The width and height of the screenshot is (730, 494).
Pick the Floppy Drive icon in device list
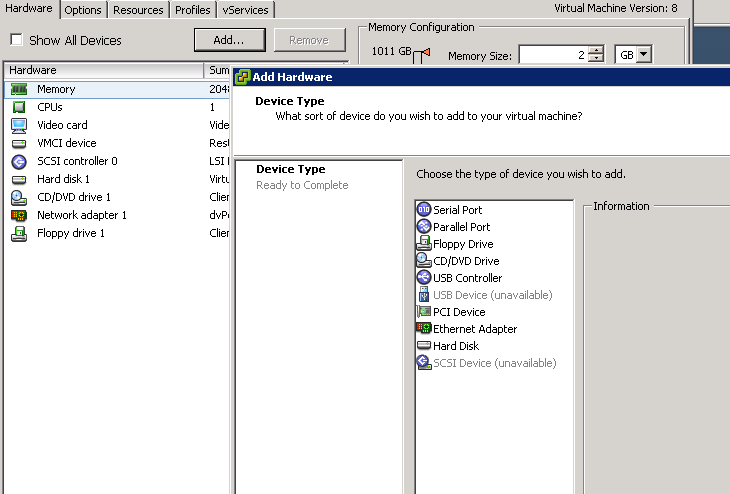(424, 244)
